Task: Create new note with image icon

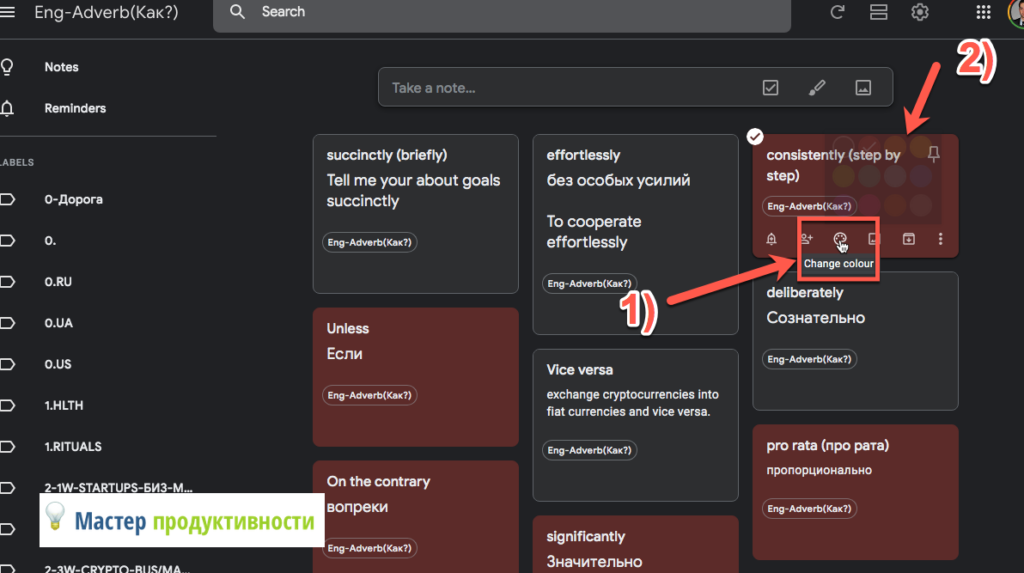Action: [863, 88]
